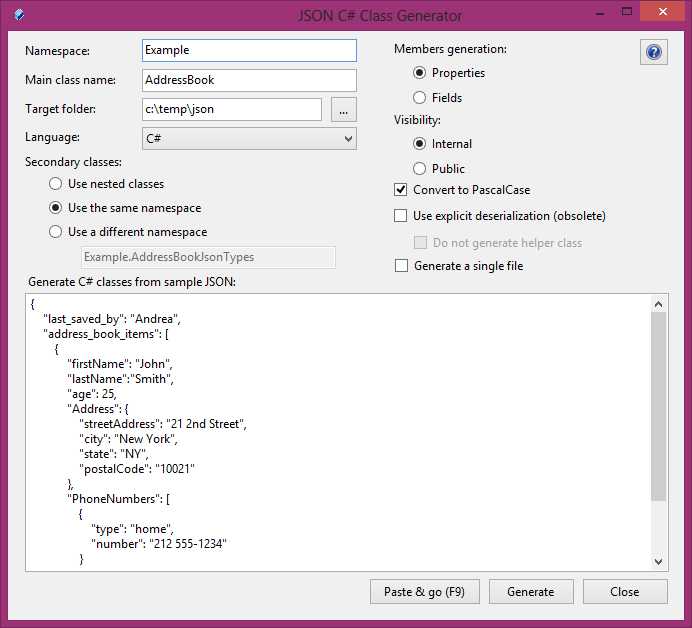
Task: Maximize the JSON C# Class Generator window
Action: click(x=627, y=12)
